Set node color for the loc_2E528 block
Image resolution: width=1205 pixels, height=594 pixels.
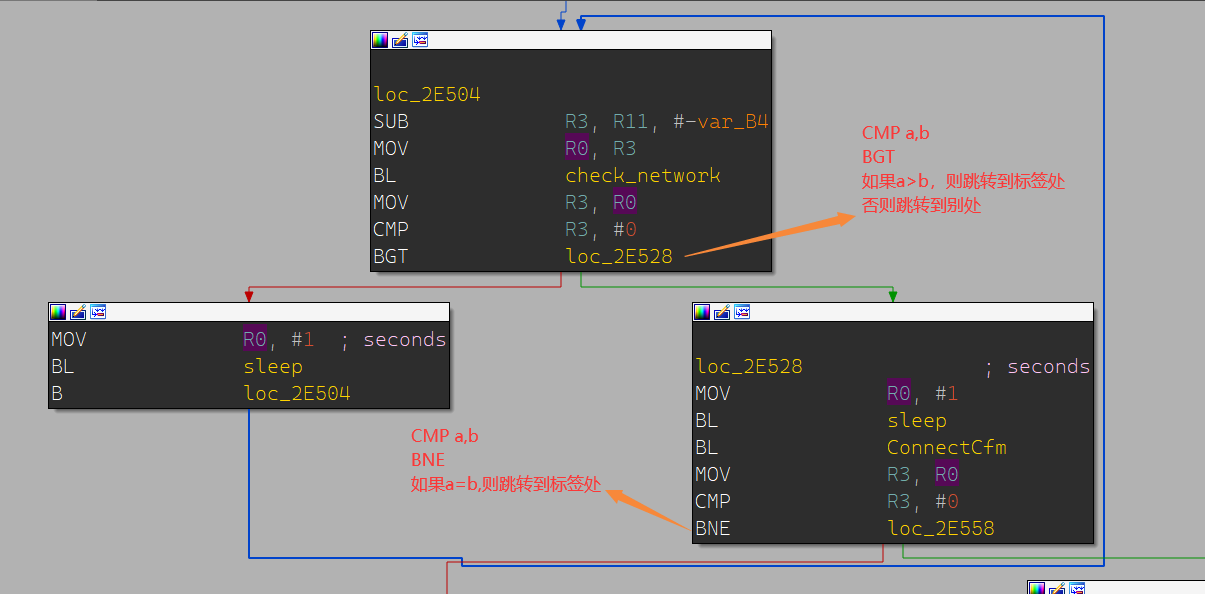702,312
